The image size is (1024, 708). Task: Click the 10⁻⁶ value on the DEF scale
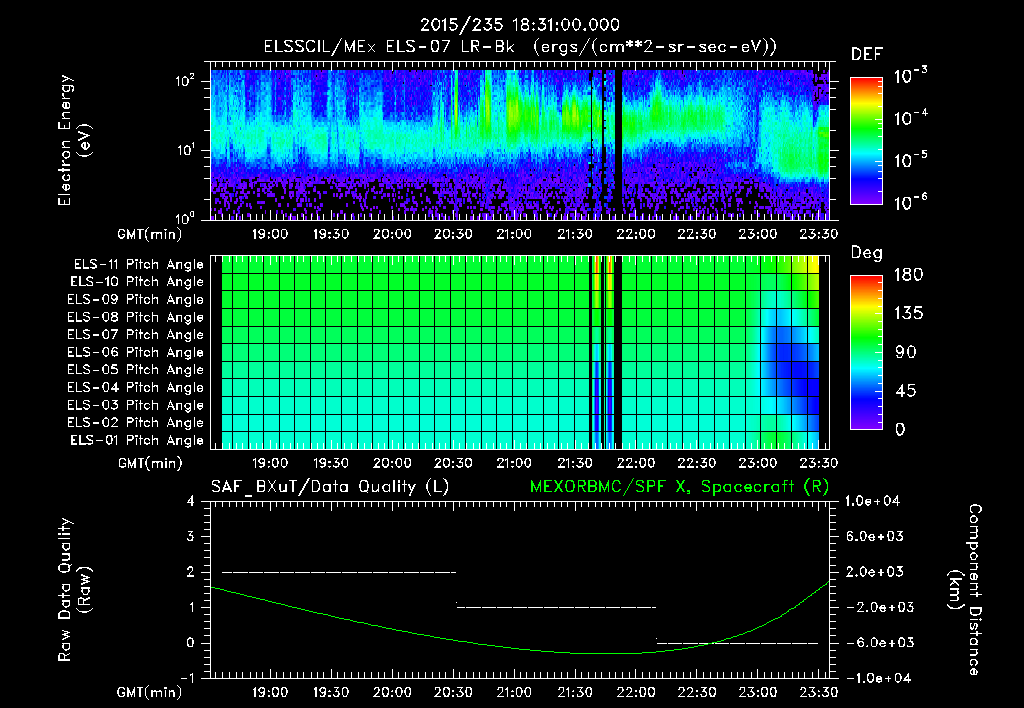coord(910,202)
